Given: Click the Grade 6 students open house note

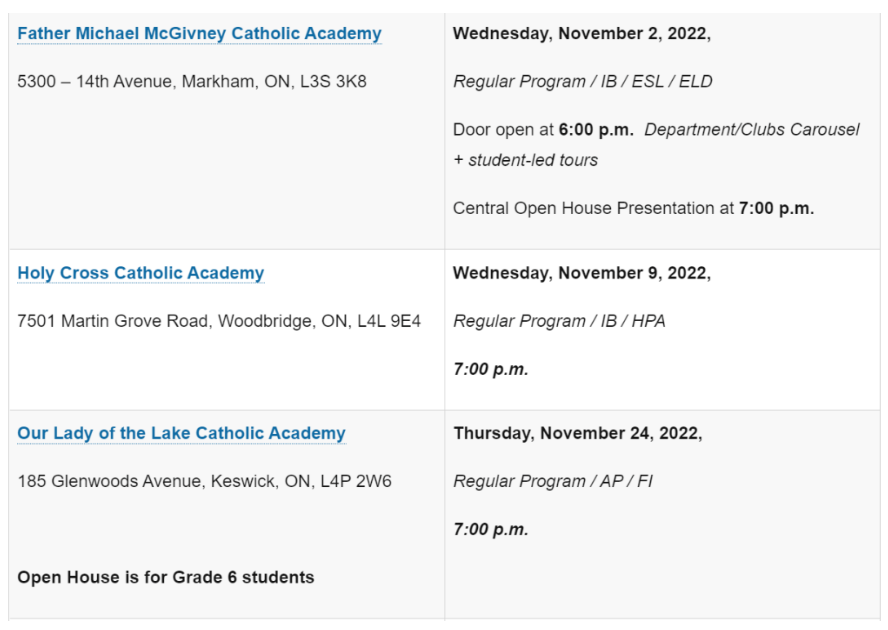Looking at the screenshot, I should click(166, 577).
